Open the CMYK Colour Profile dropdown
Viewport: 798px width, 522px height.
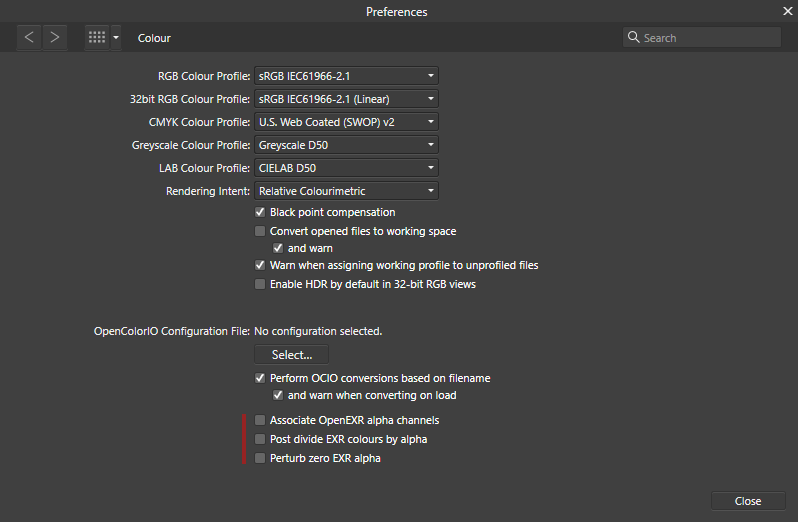pos(346,122)
